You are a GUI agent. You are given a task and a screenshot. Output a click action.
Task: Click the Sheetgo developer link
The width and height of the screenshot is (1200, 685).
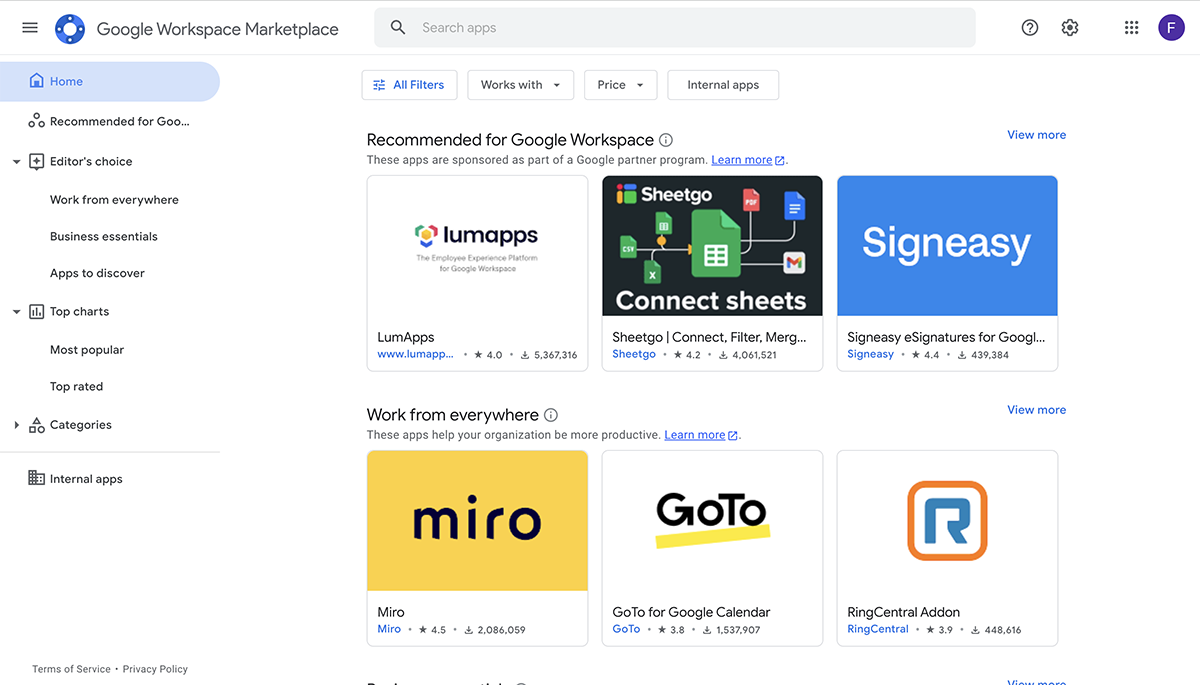(x=634, y=354)
